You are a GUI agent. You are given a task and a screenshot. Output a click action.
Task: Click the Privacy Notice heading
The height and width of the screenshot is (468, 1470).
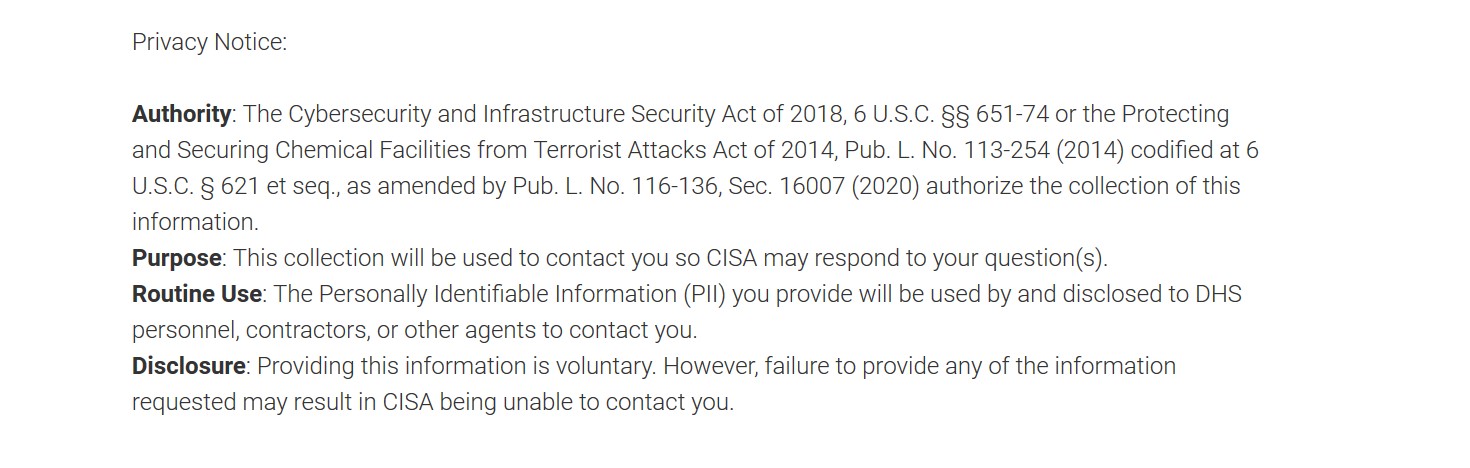(x=209, y=43)
